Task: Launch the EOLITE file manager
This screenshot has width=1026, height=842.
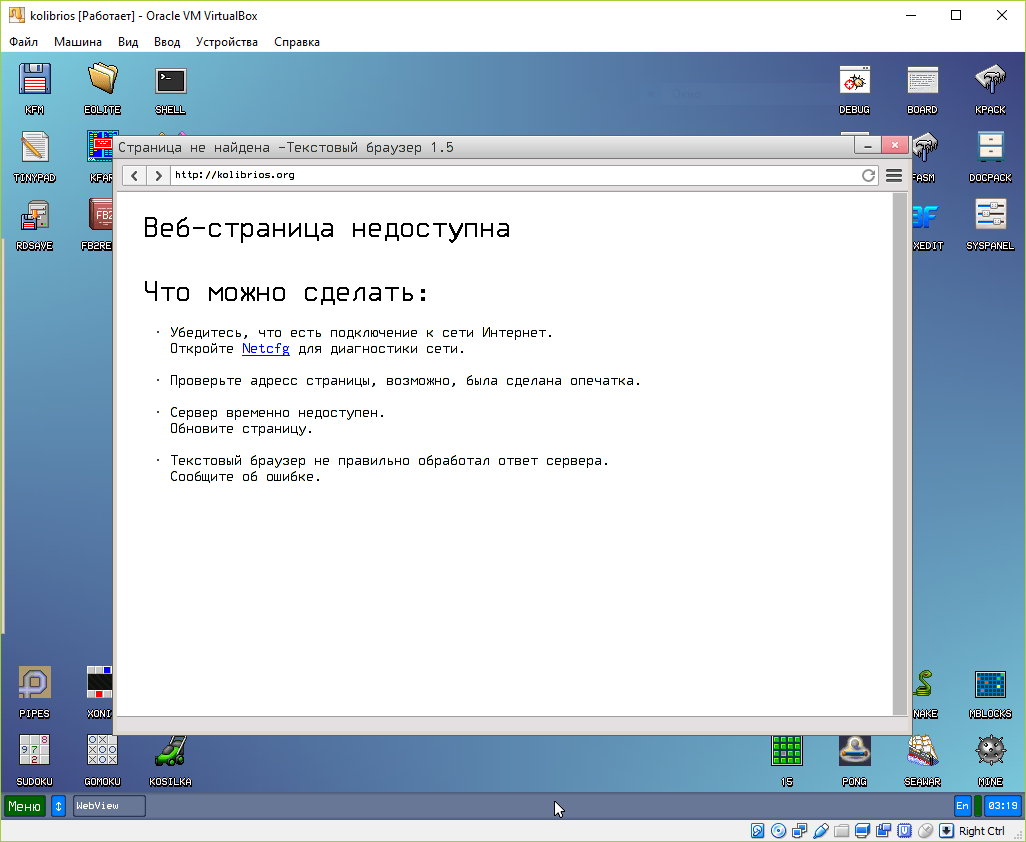Action: pyautogui.click(x=102, y=82)
